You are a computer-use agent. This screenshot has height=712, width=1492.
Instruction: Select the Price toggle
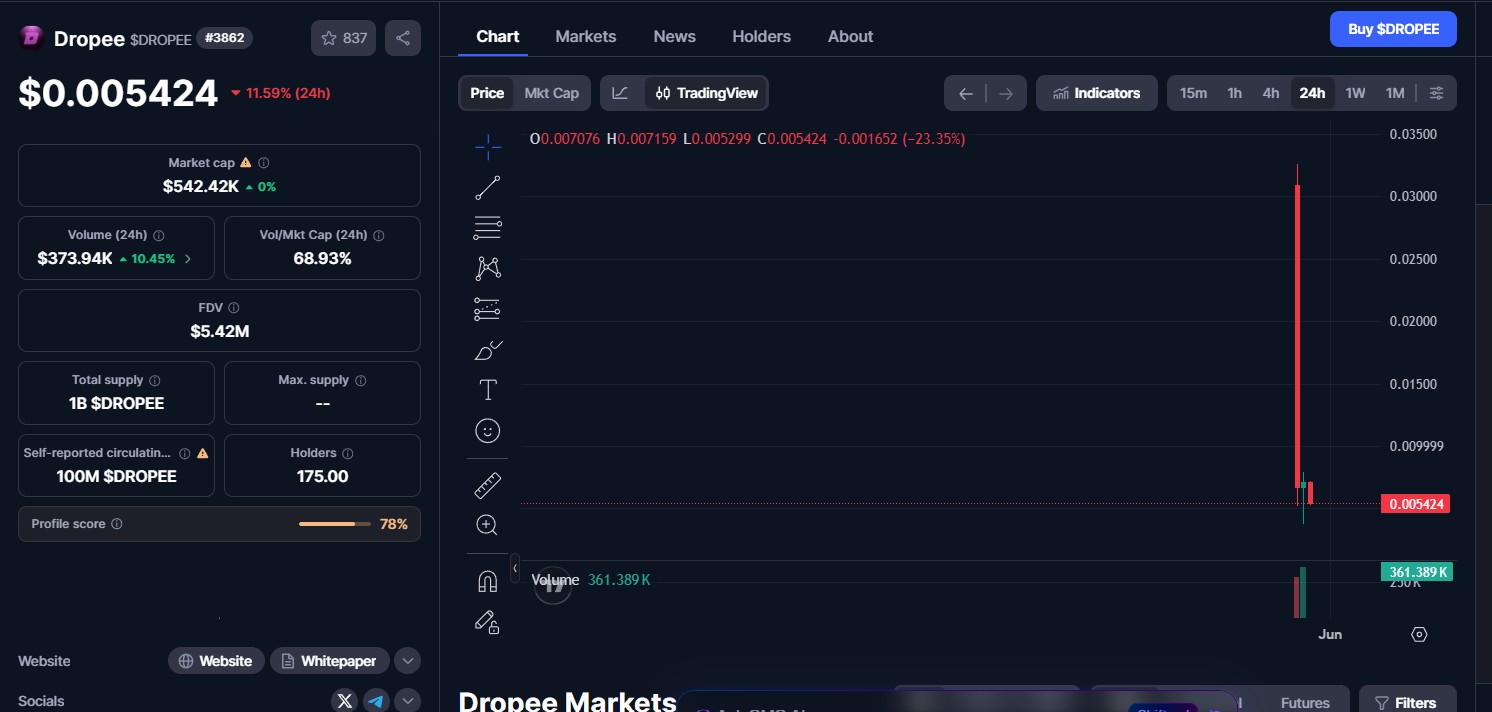487,93
